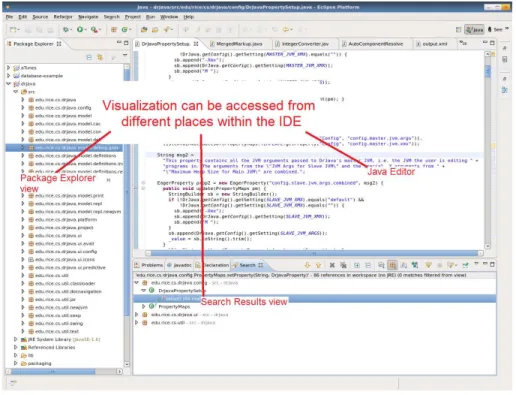Expand All in Search results
This screenshot has height=395, width=516.
(357, 265)
